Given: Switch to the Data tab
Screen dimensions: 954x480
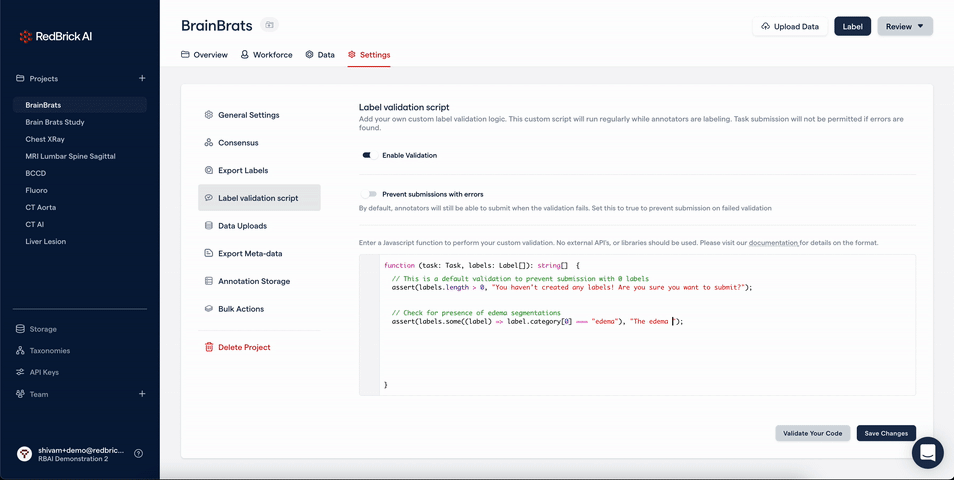Looking at the screenshot, I should (320, 55).
